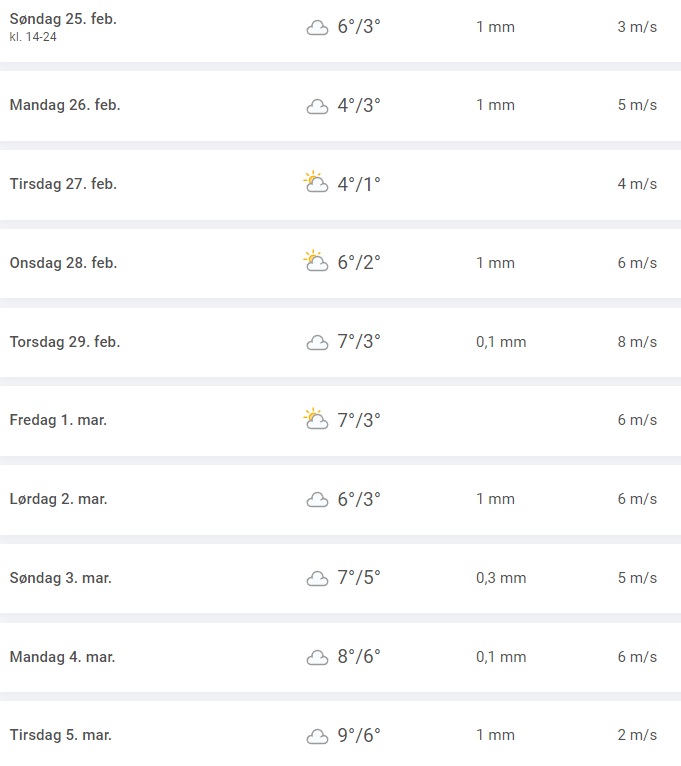Click cloudy icon for Lørdag 2. mar.
The image size is (681, 766).
317,500
